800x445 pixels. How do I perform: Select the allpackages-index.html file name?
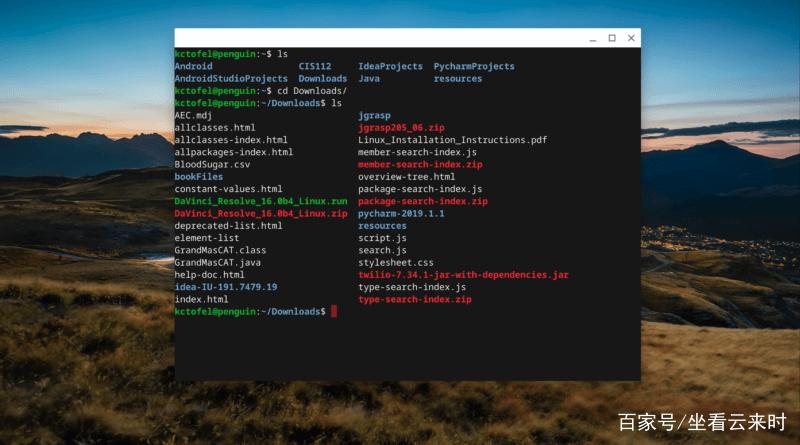(x=234, y=152)
